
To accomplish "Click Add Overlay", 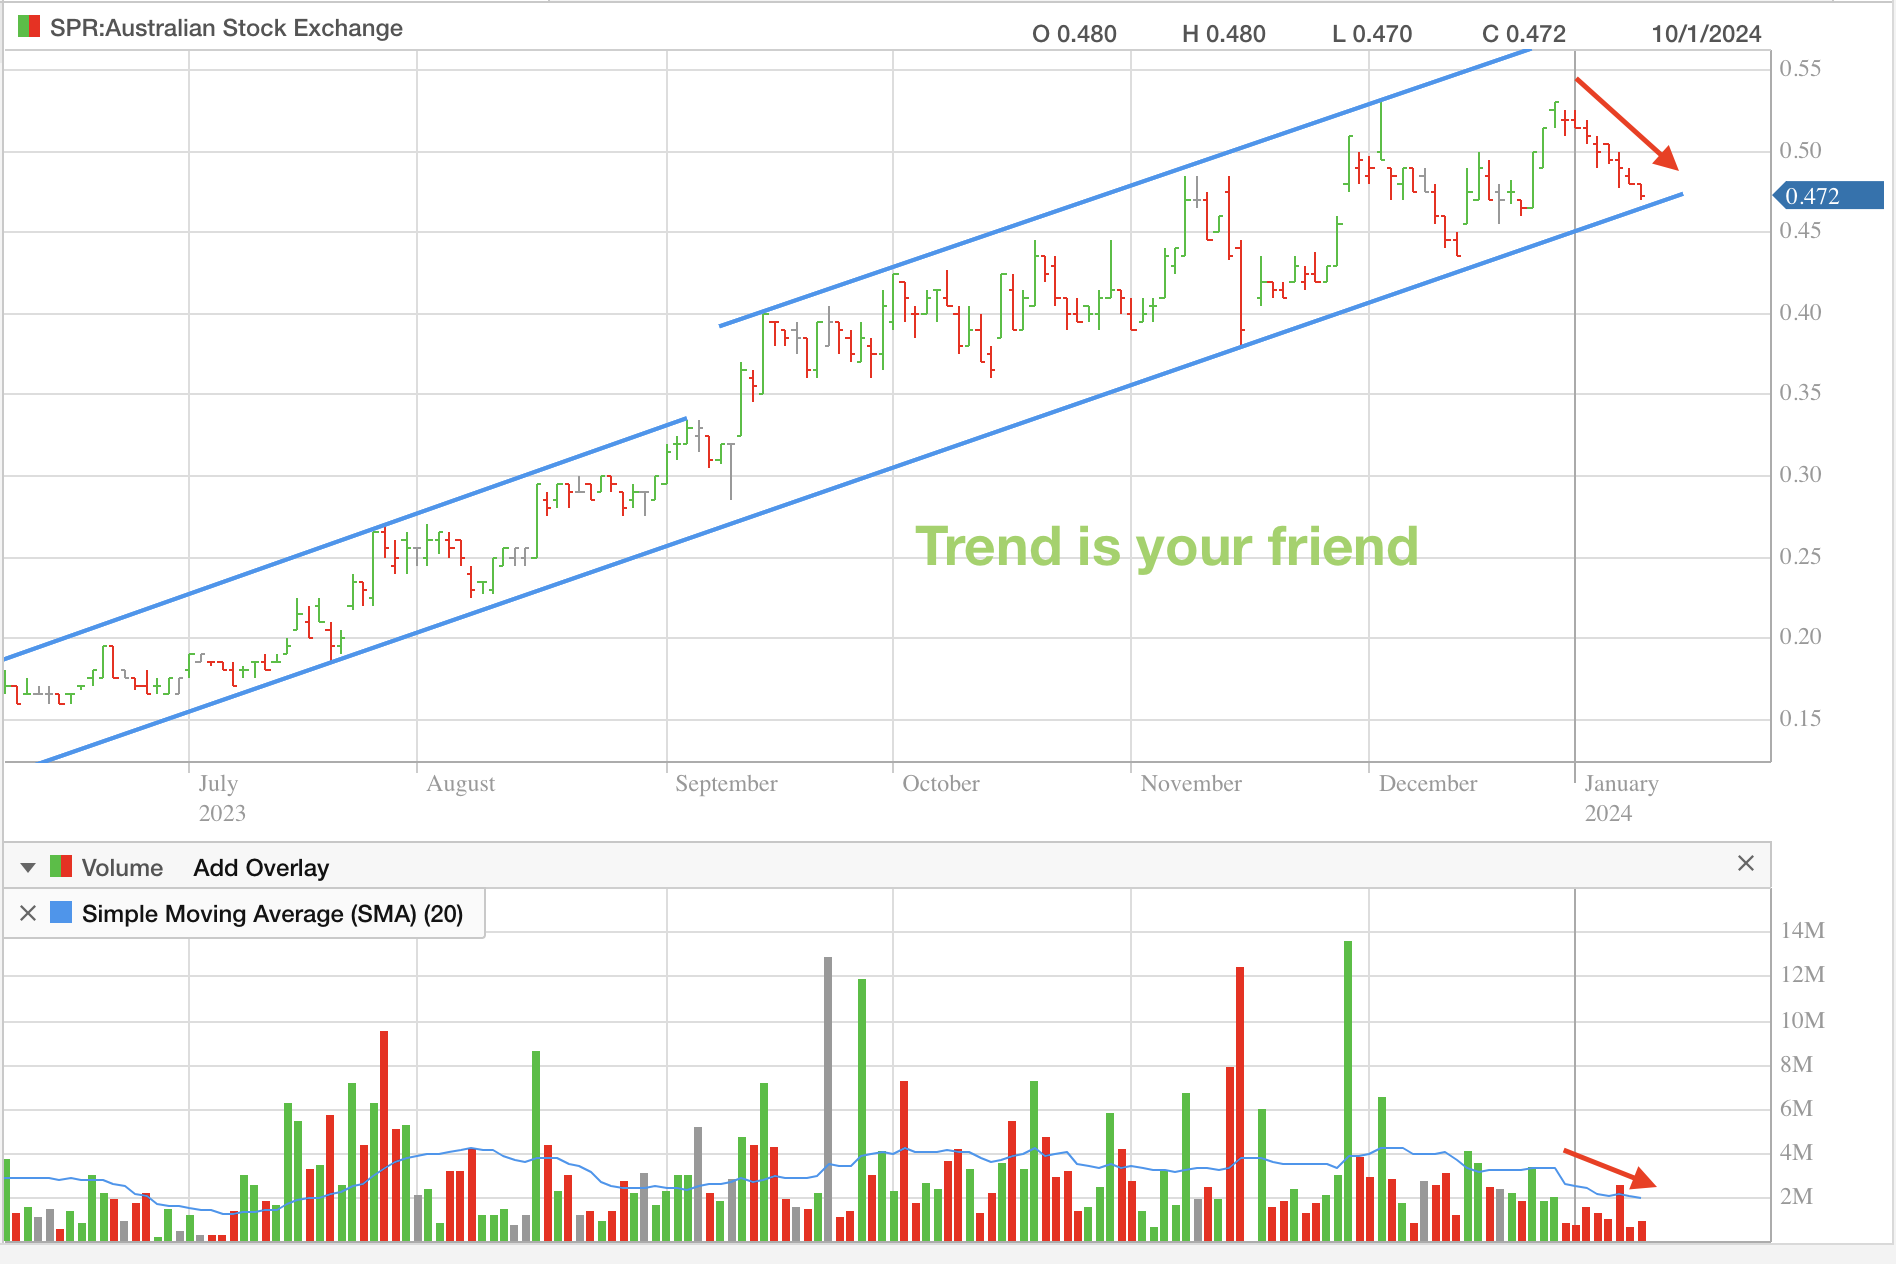I will (x=261, y=868).
